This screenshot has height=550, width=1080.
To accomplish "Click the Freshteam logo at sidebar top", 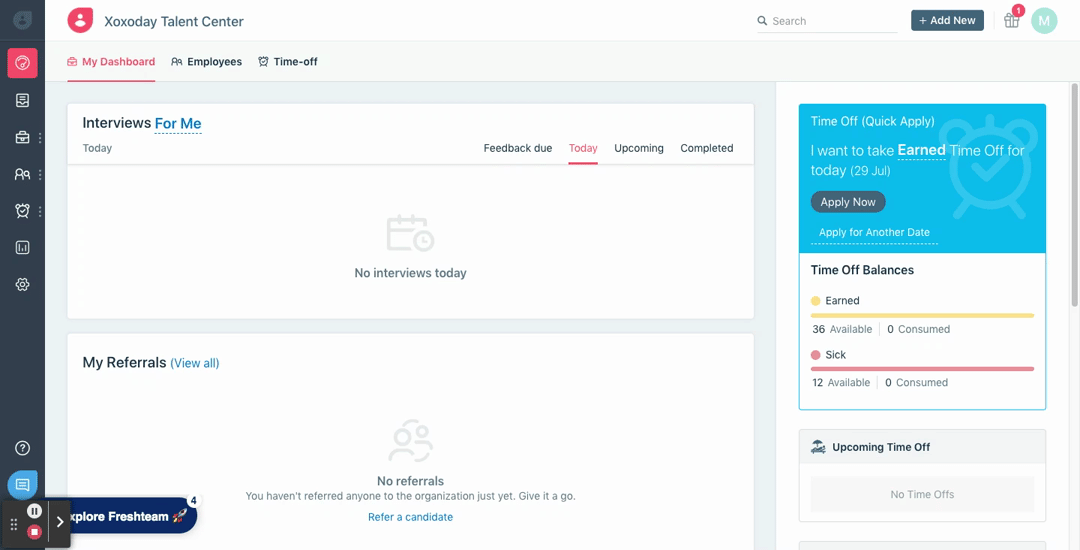I will pyautogui.click(x=22, y=20).
